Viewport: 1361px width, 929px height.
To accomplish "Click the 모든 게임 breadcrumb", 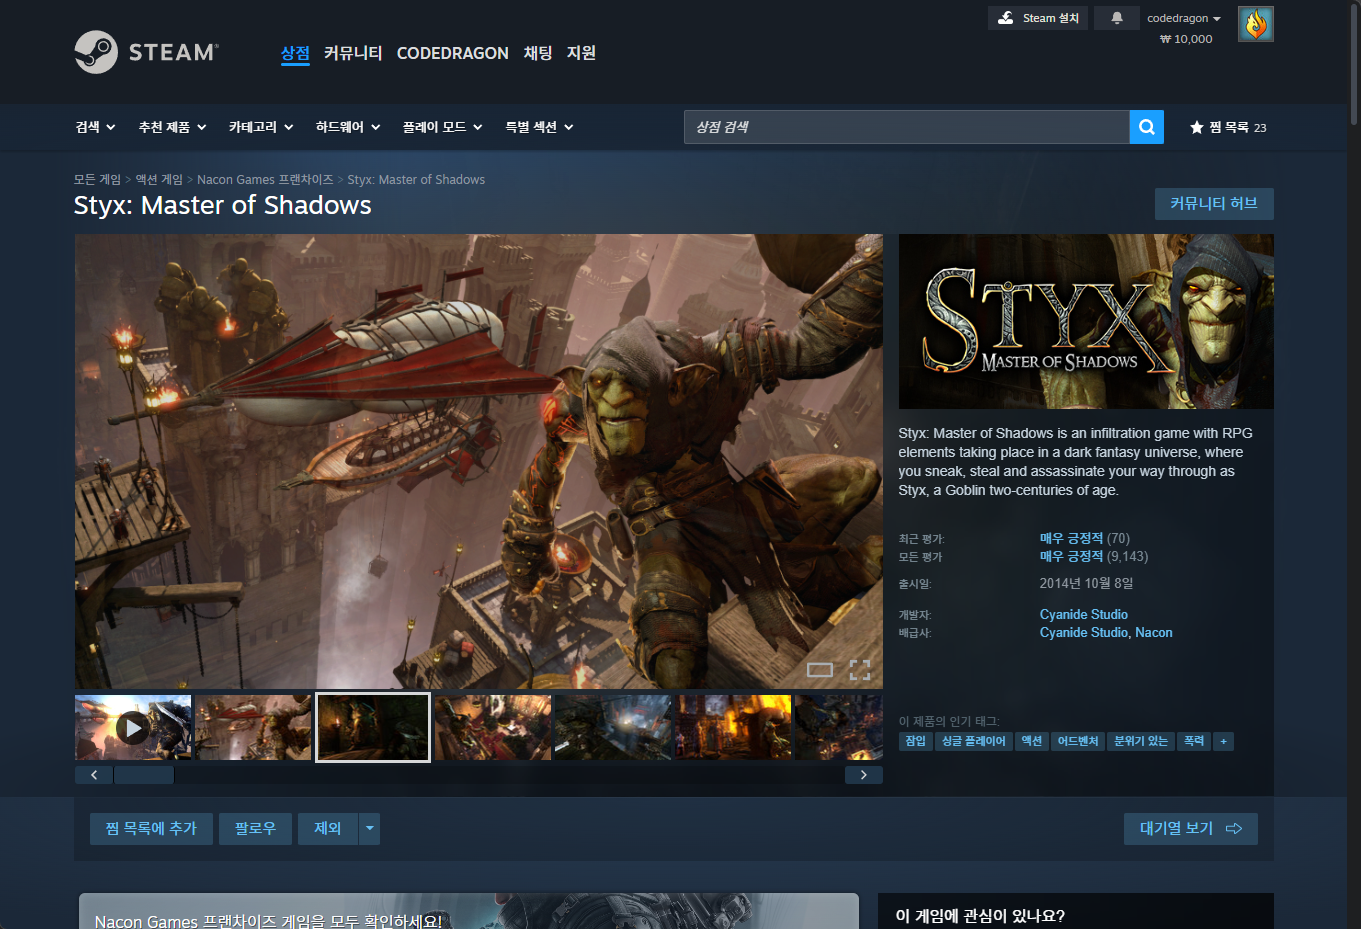I will pos(97,180).
